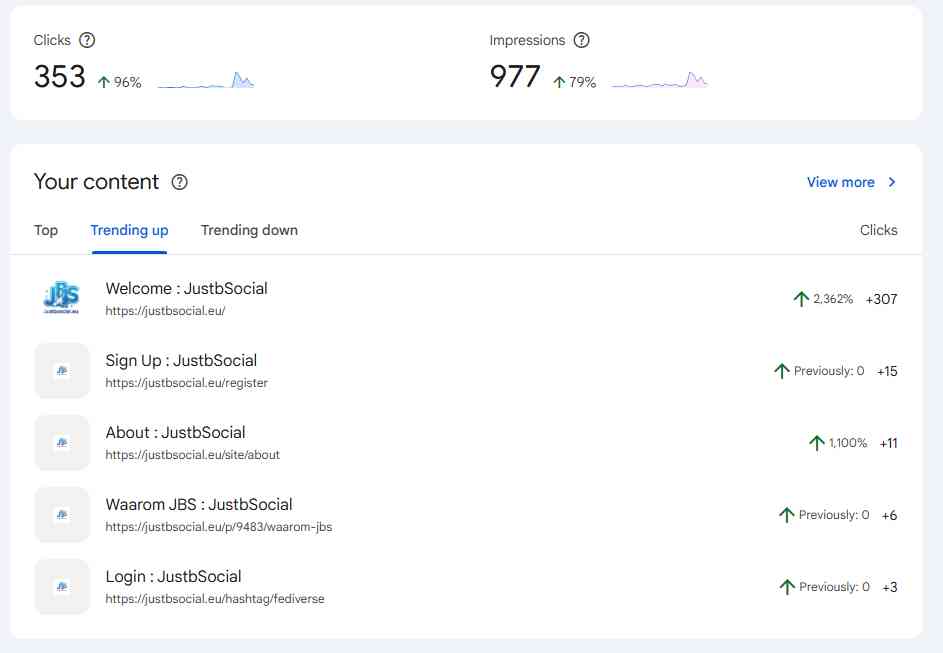Click the Sign Up page thumbnail icon
This screenshot has width=943, height=653.
coord(62,371)
